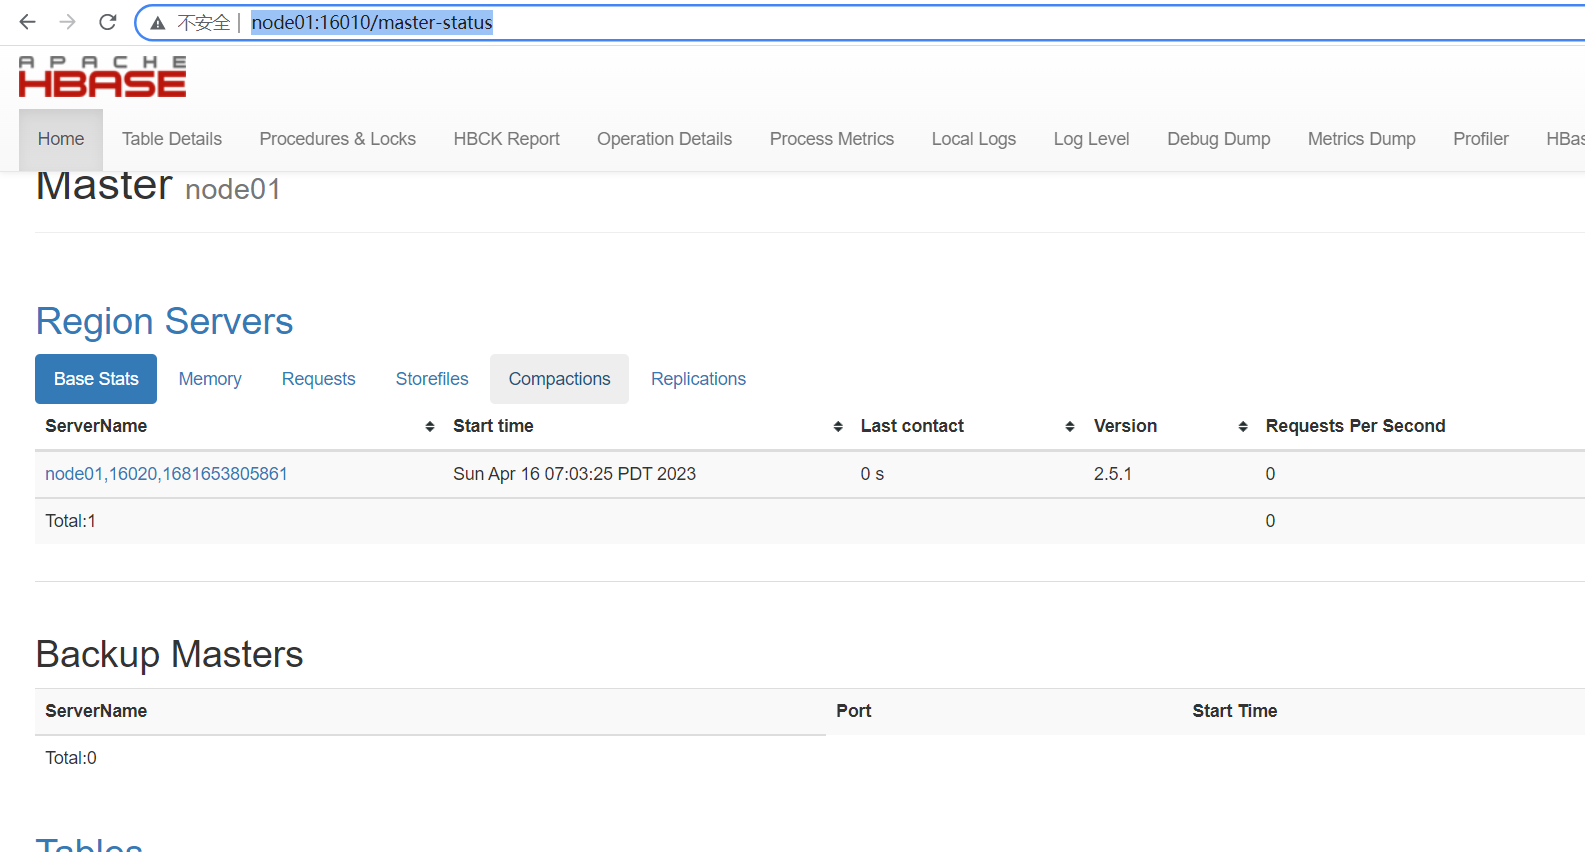The width and height of the screenshot is (1585, 852).
Task: Click the browser forward arrow
Action: [x=67, y=22]
